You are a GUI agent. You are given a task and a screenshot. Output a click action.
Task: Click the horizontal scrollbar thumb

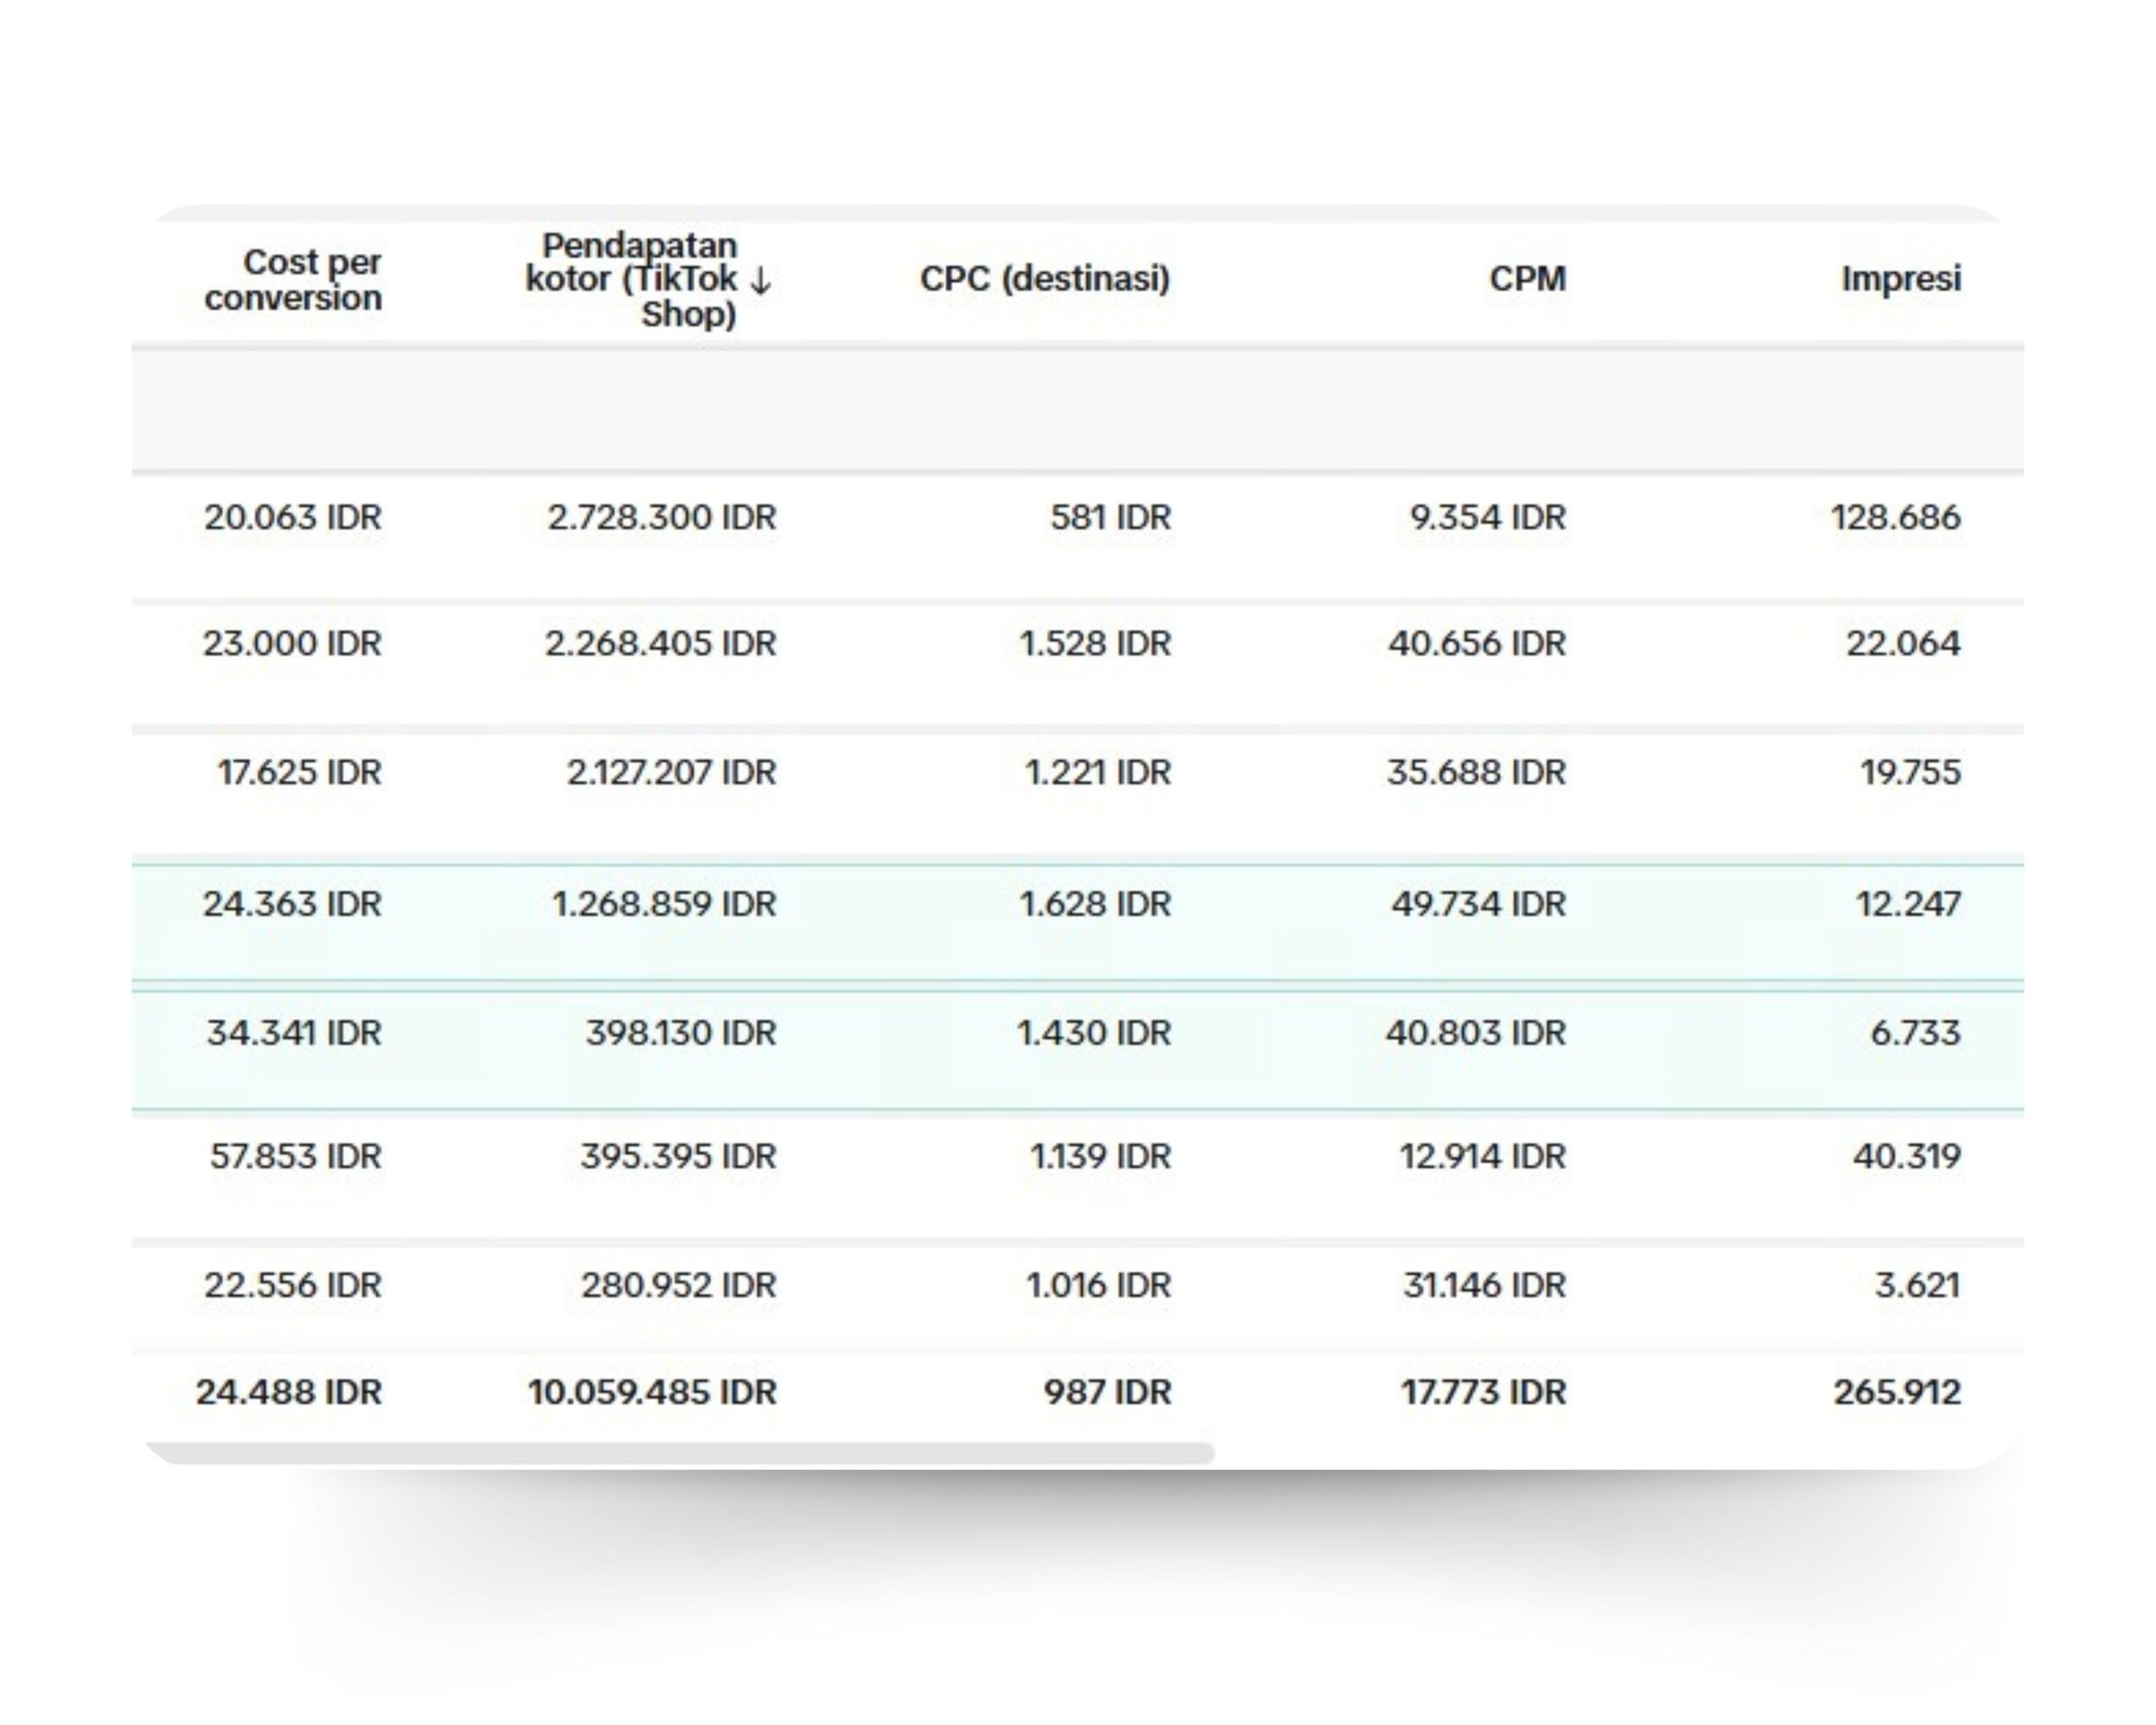pos(680,1453)
